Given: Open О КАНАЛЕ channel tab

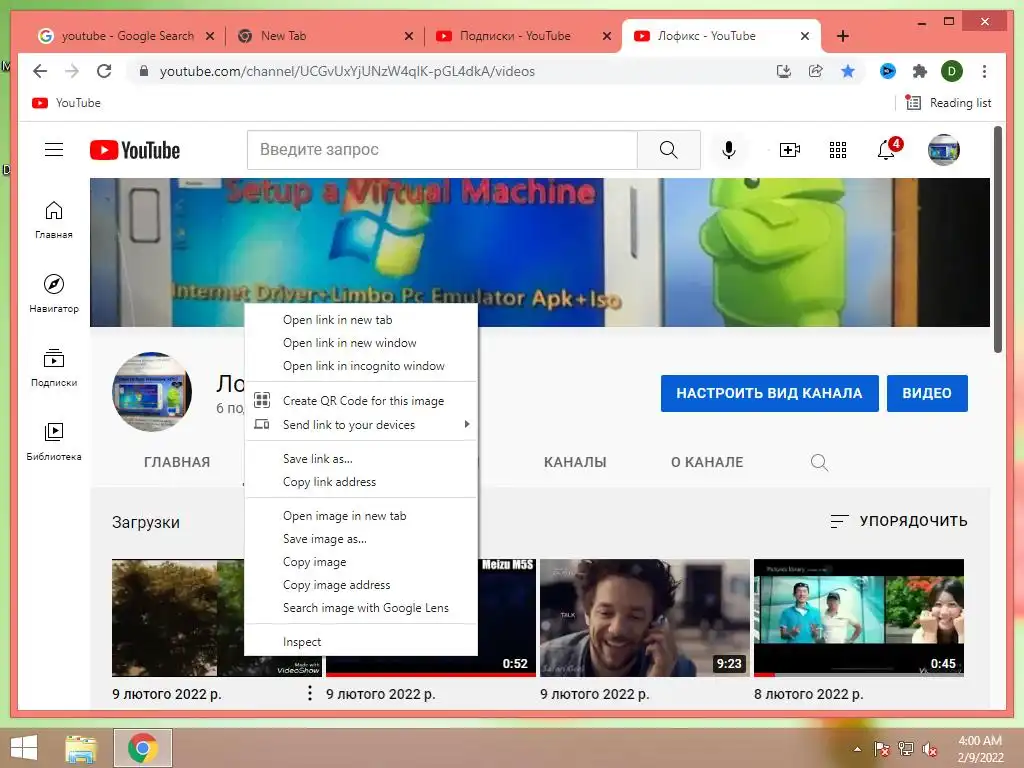Looking at the screenshot, I should click(707, 462).
